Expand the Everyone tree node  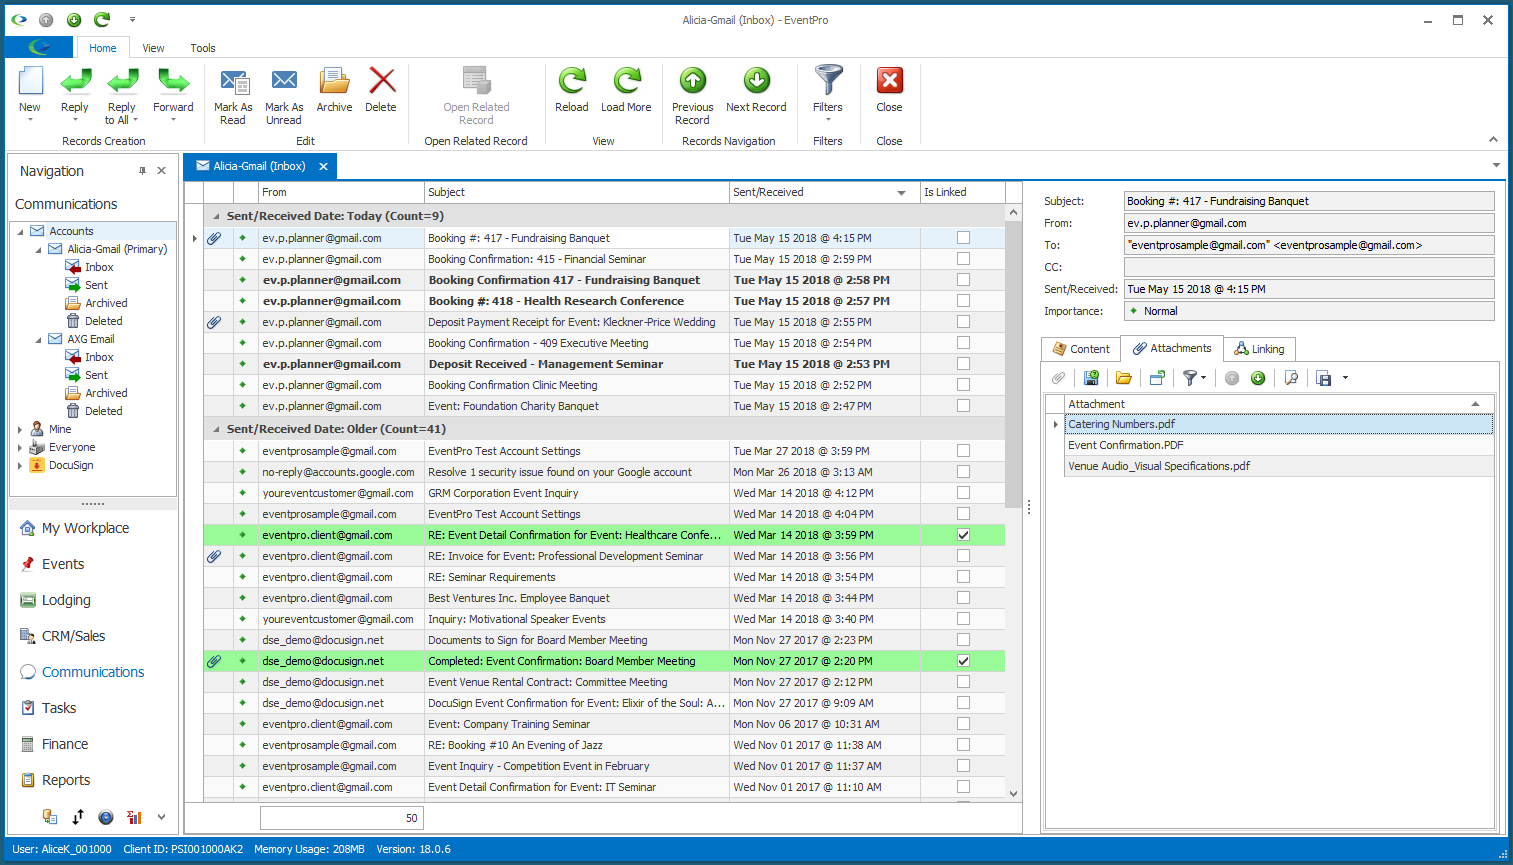pyautogui.click(x=20, y=447)
